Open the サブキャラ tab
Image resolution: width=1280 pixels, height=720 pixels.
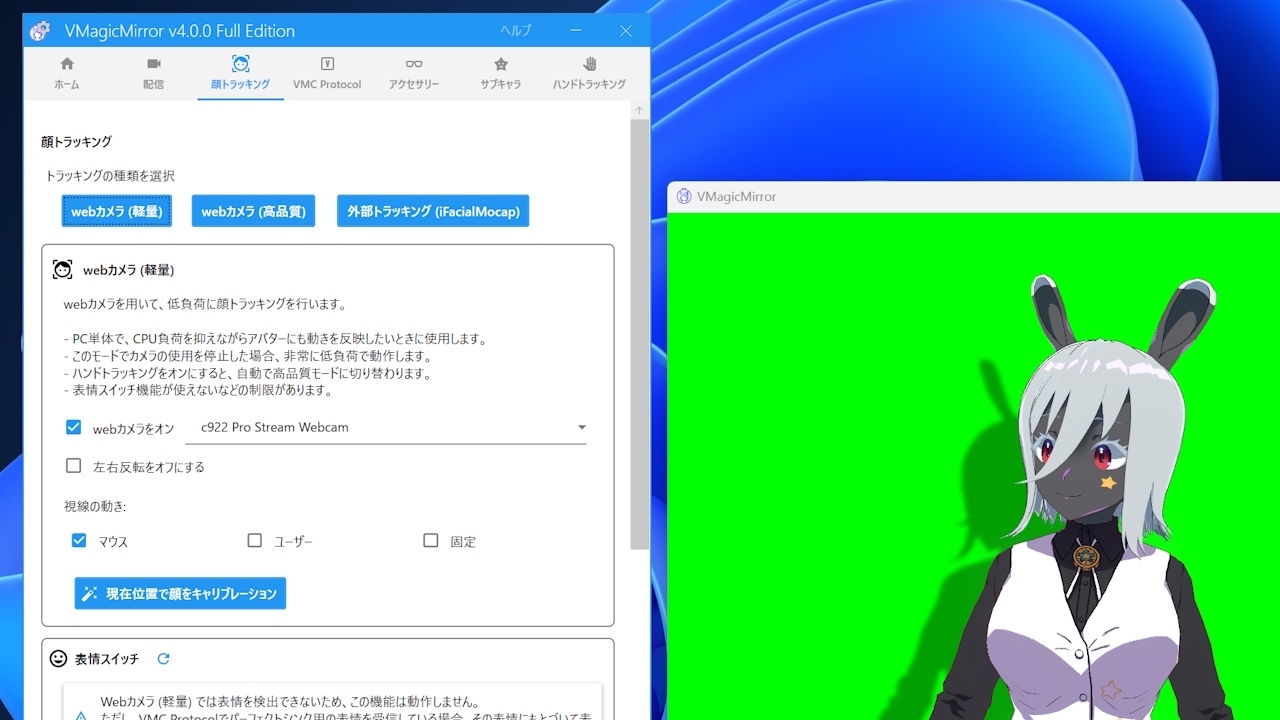click(x=501, y=74)
